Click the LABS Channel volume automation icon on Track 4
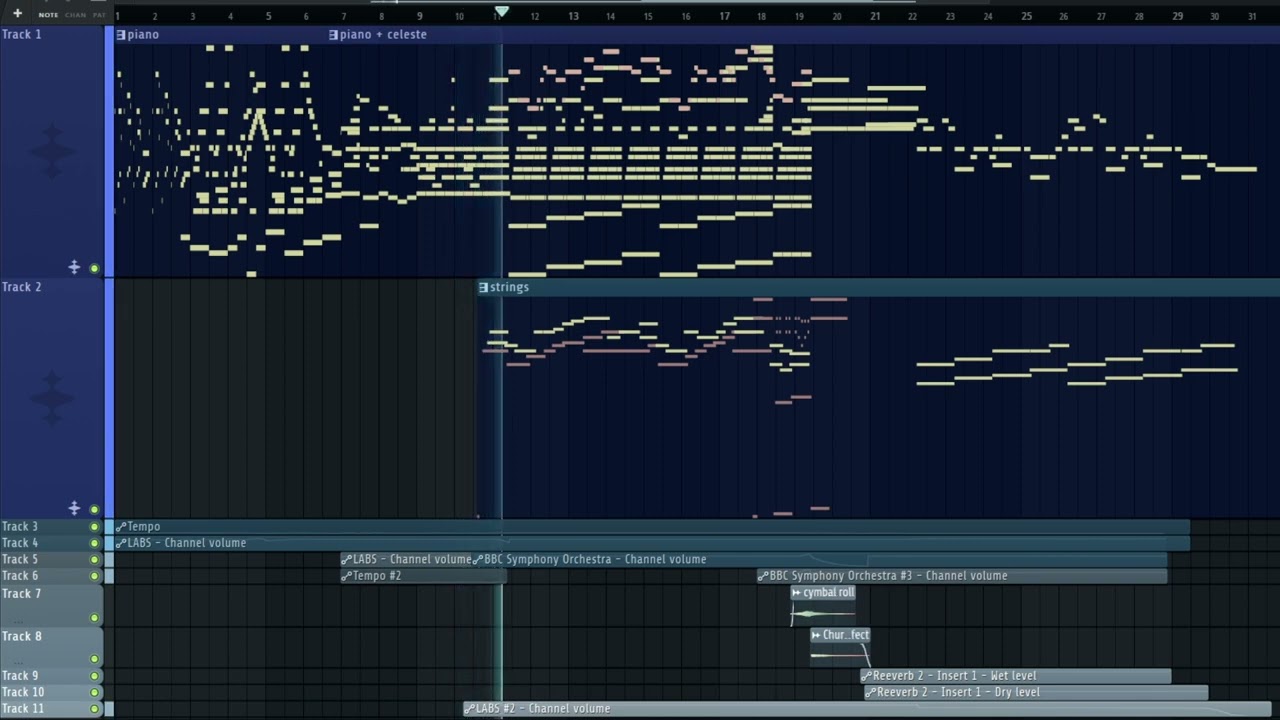1280x720 pixels. click(121, 543)
